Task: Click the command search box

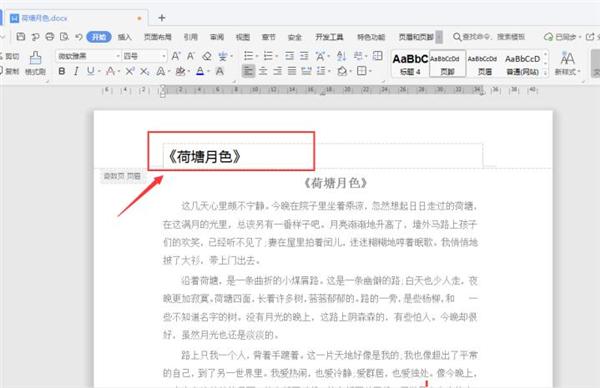Action: click(x=489, y=37)
